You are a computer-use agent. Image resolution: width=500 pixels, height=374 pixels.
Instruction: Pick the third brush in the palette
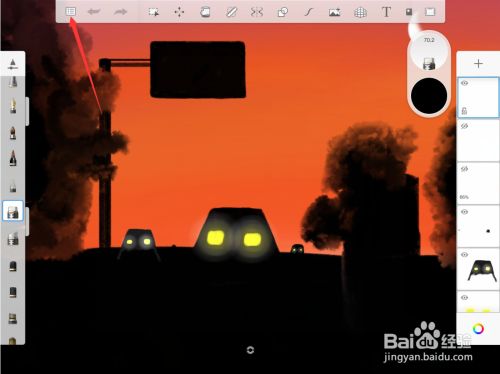pos(13,133)
